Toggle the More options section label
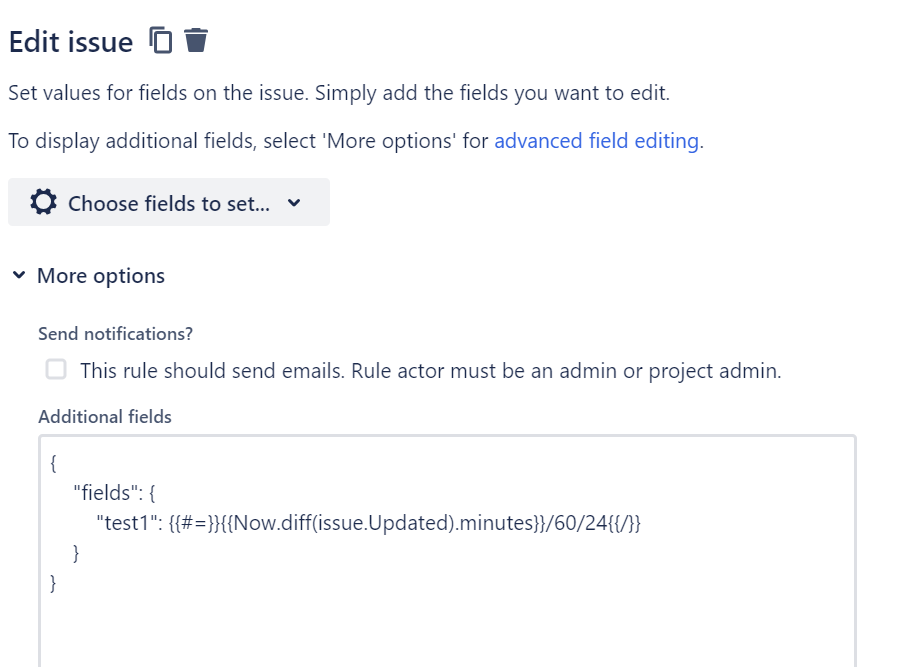The width and height of the screenshot is (901, 667). click(x=101, y=276)
